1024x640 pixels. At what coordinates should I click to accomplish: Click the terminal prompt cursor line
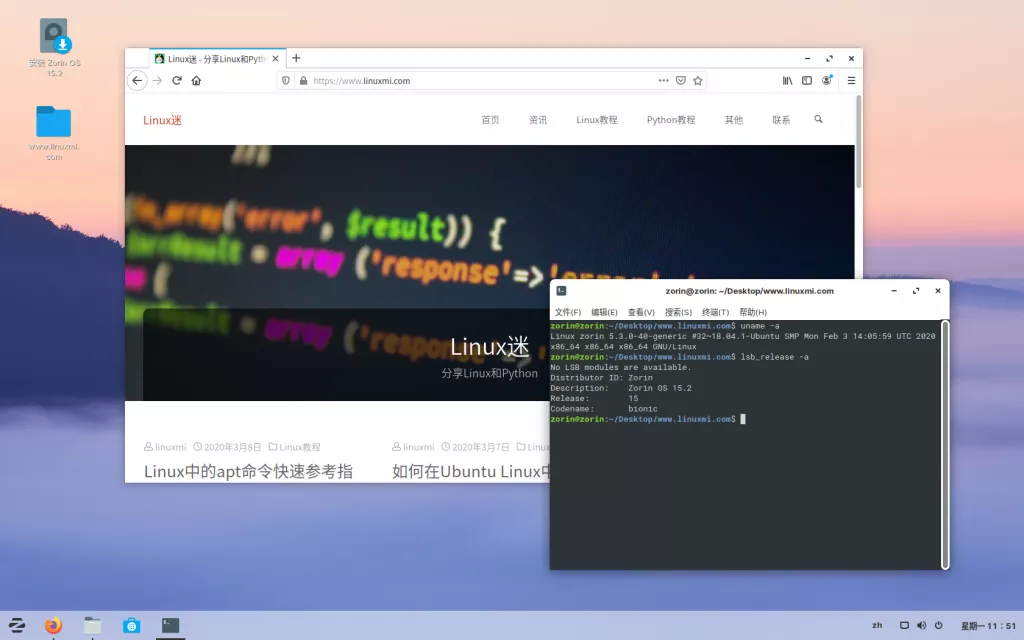point(648,419)
